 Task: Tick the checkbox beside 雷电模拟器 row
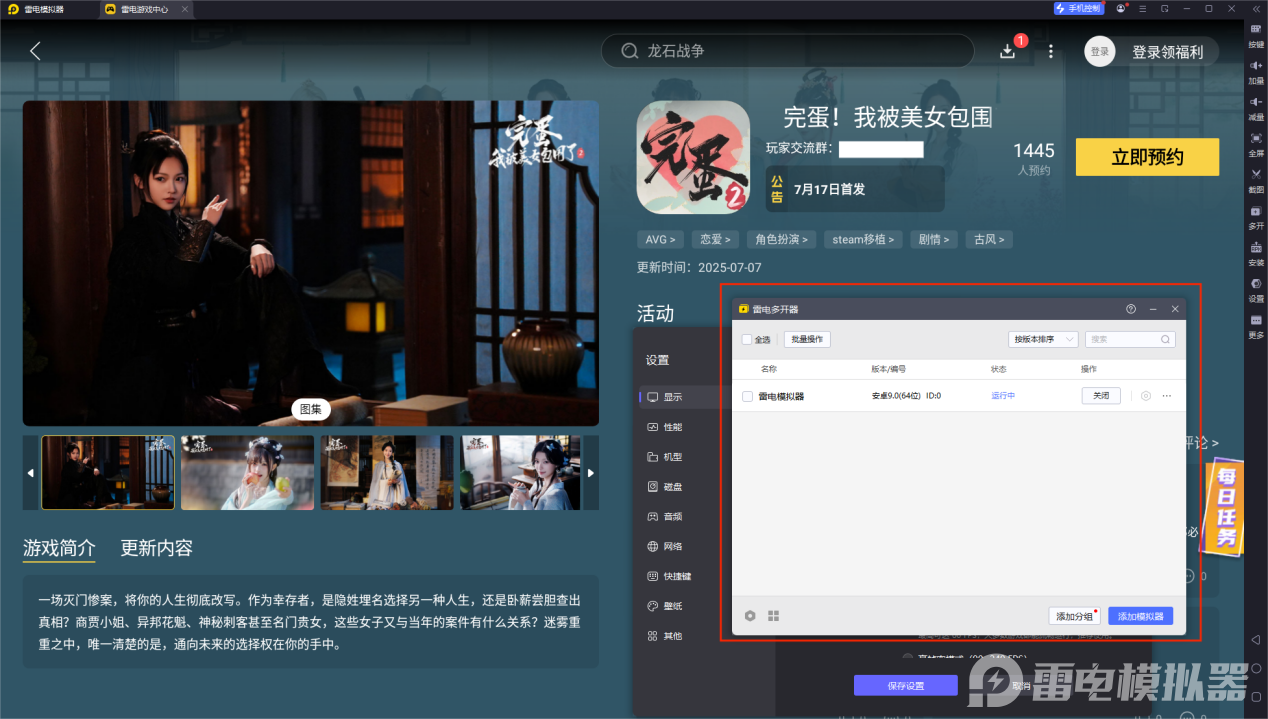pos(747,396)
